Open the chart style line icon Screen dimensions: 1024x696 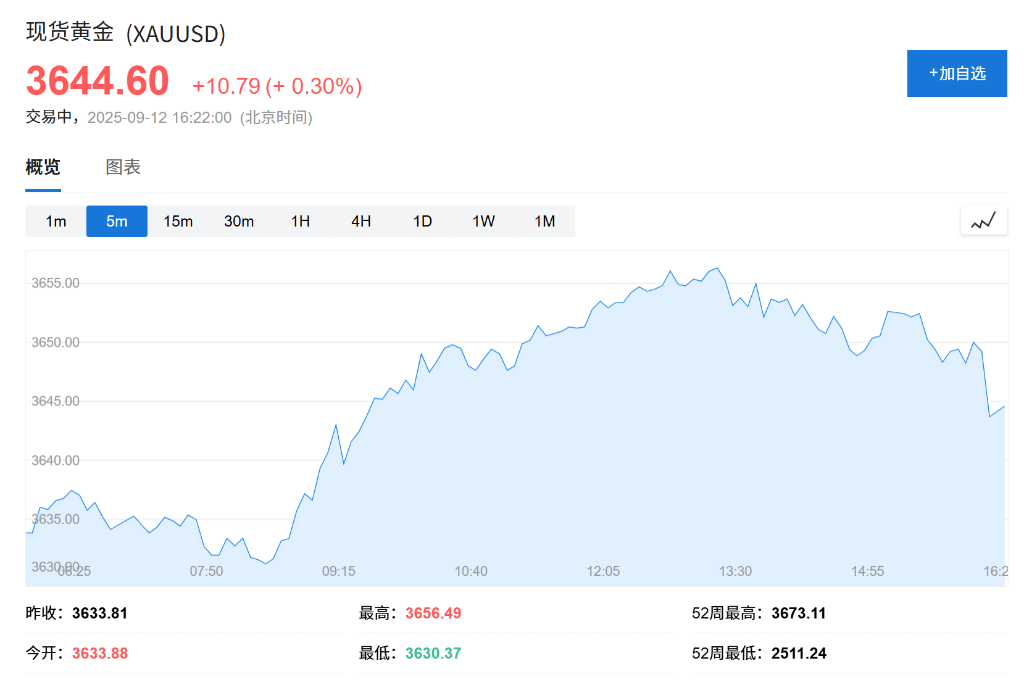pos(983,220)
